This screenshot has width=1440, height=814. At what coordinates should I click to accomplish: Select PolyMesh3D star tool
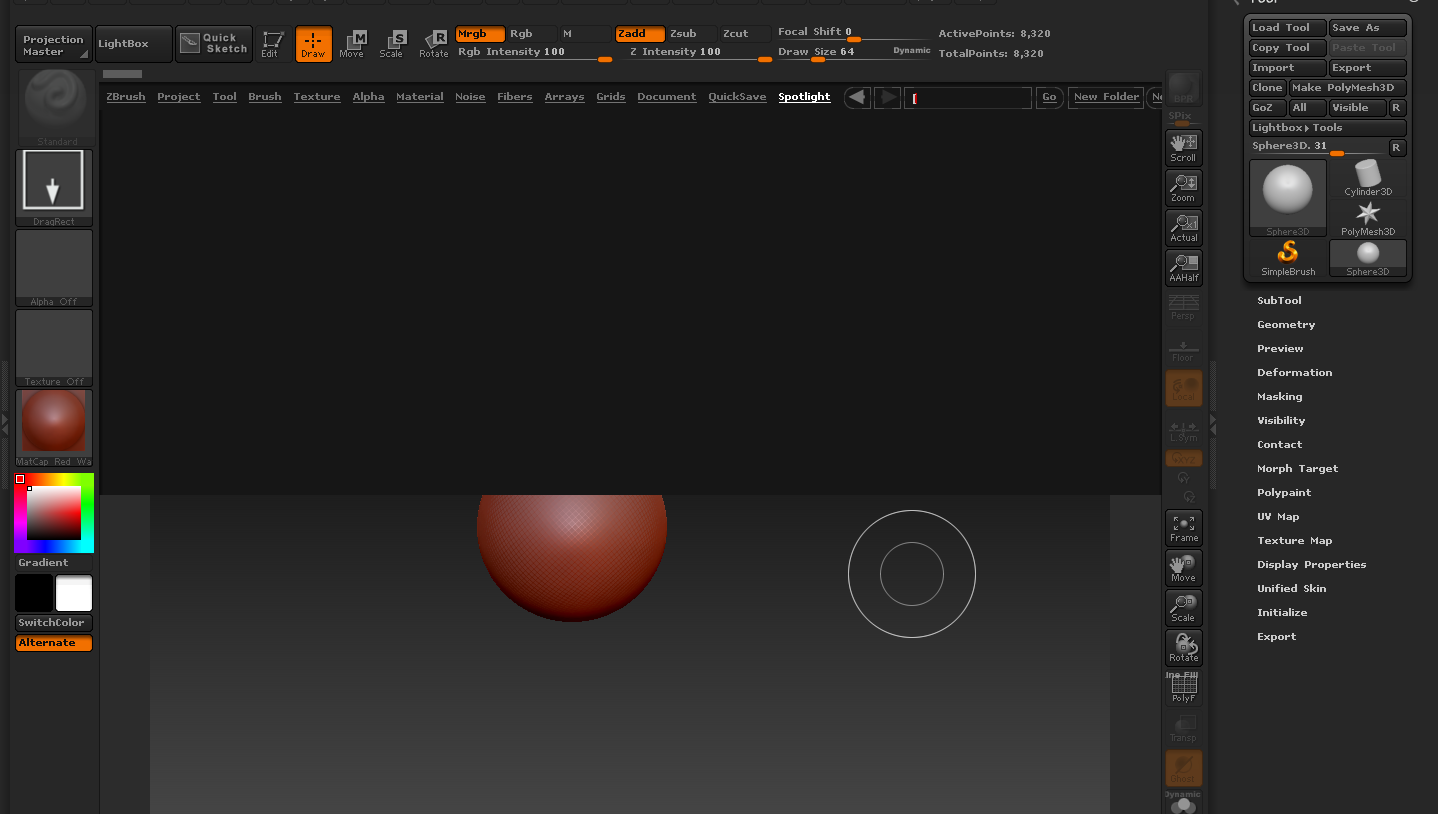1368,219
